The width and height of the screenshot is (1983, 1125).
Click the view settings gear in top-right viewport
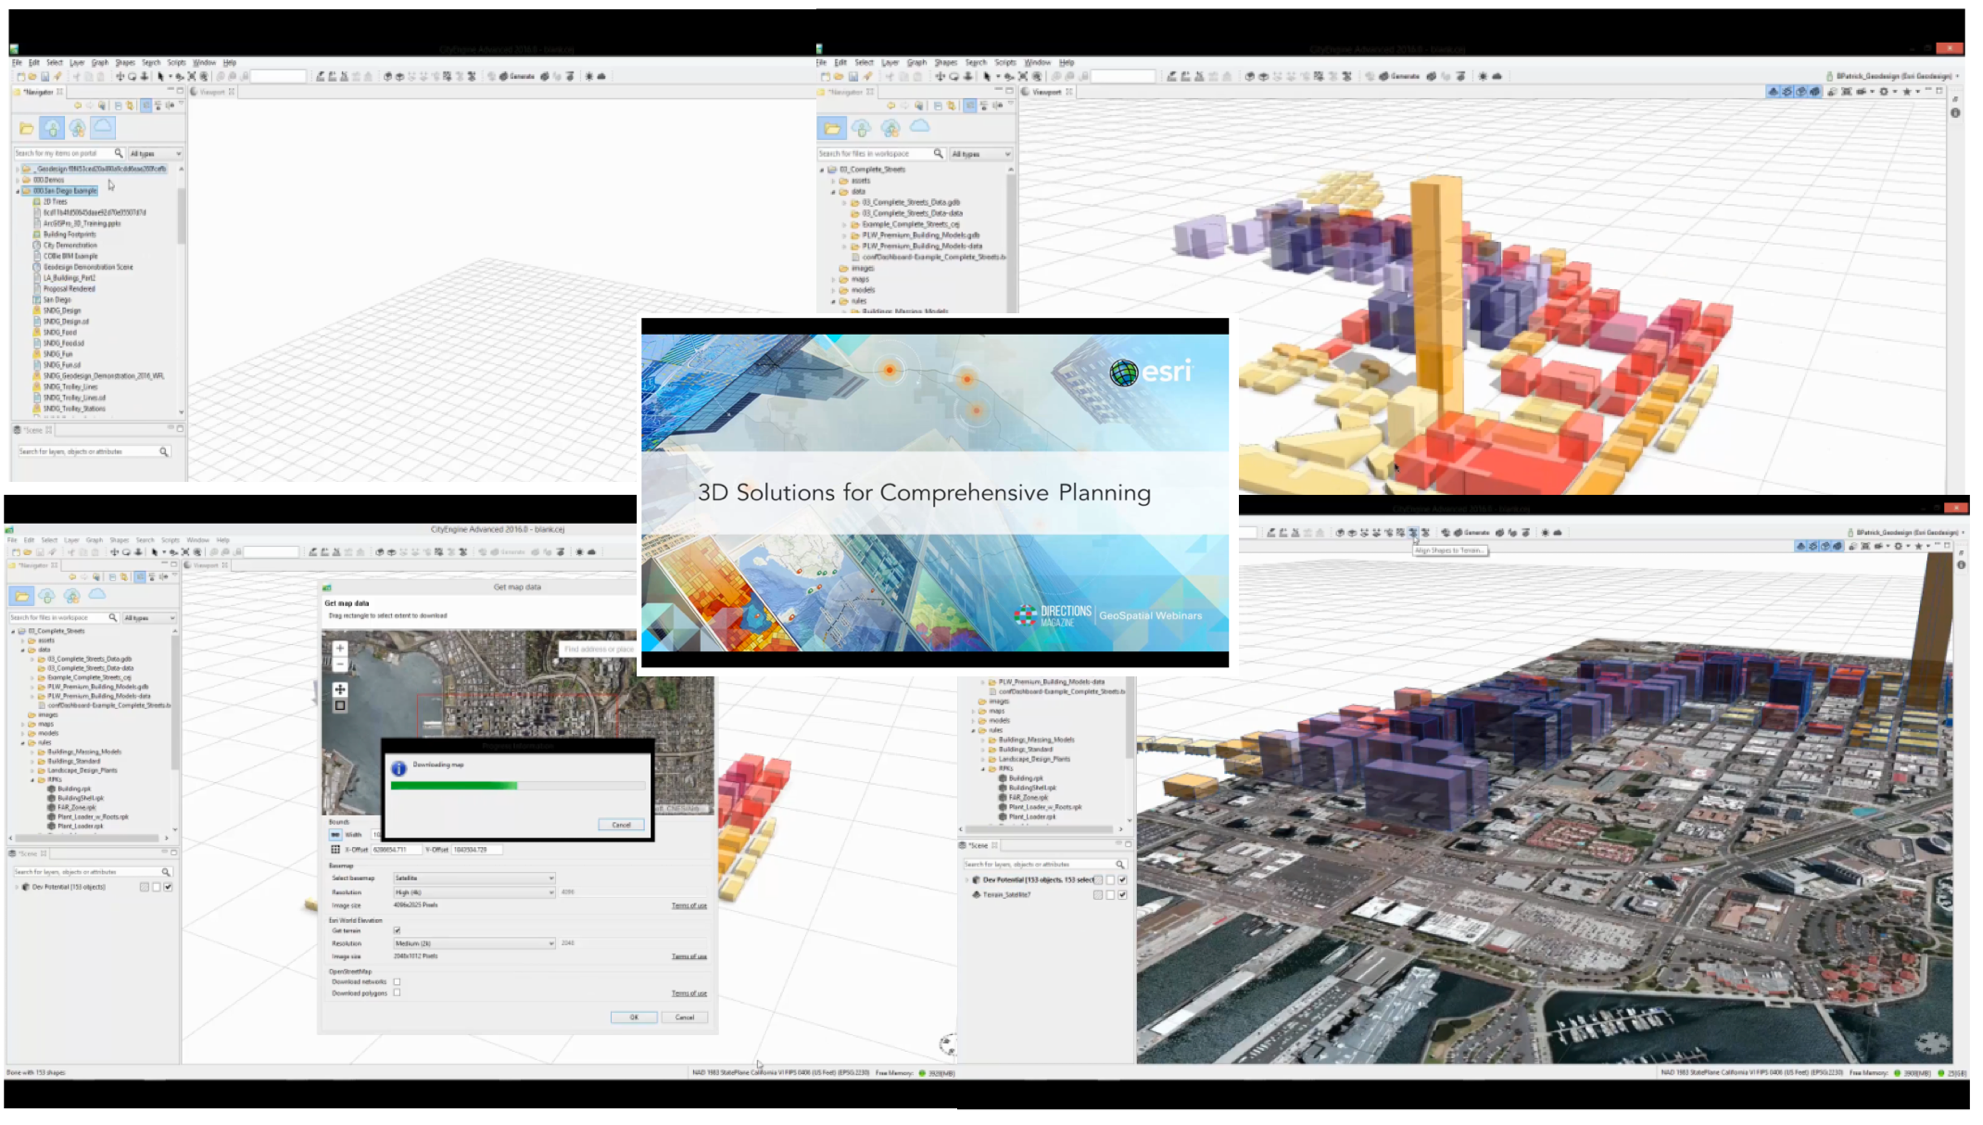pos(1884,91)
